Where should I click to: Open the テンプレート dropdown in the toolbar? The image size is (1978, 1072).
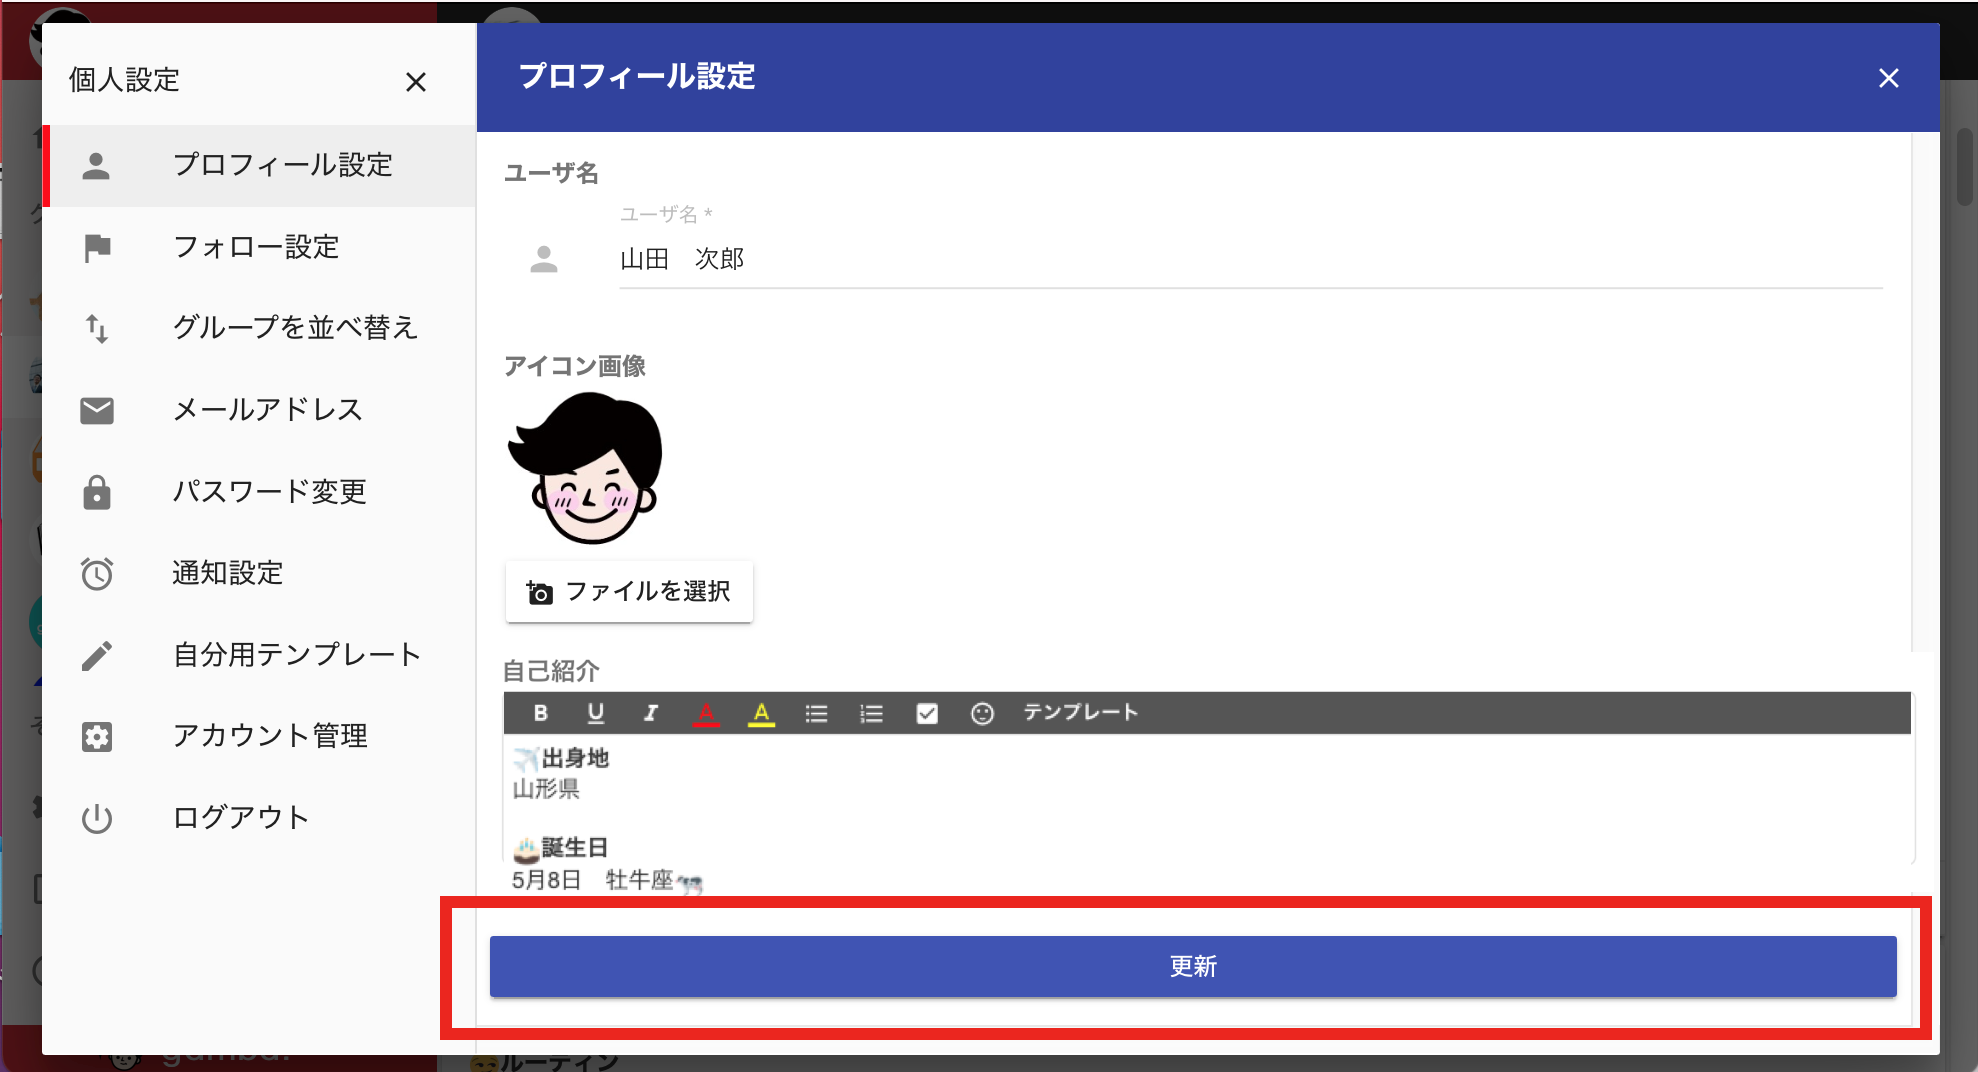click(x=1081, y=712)
